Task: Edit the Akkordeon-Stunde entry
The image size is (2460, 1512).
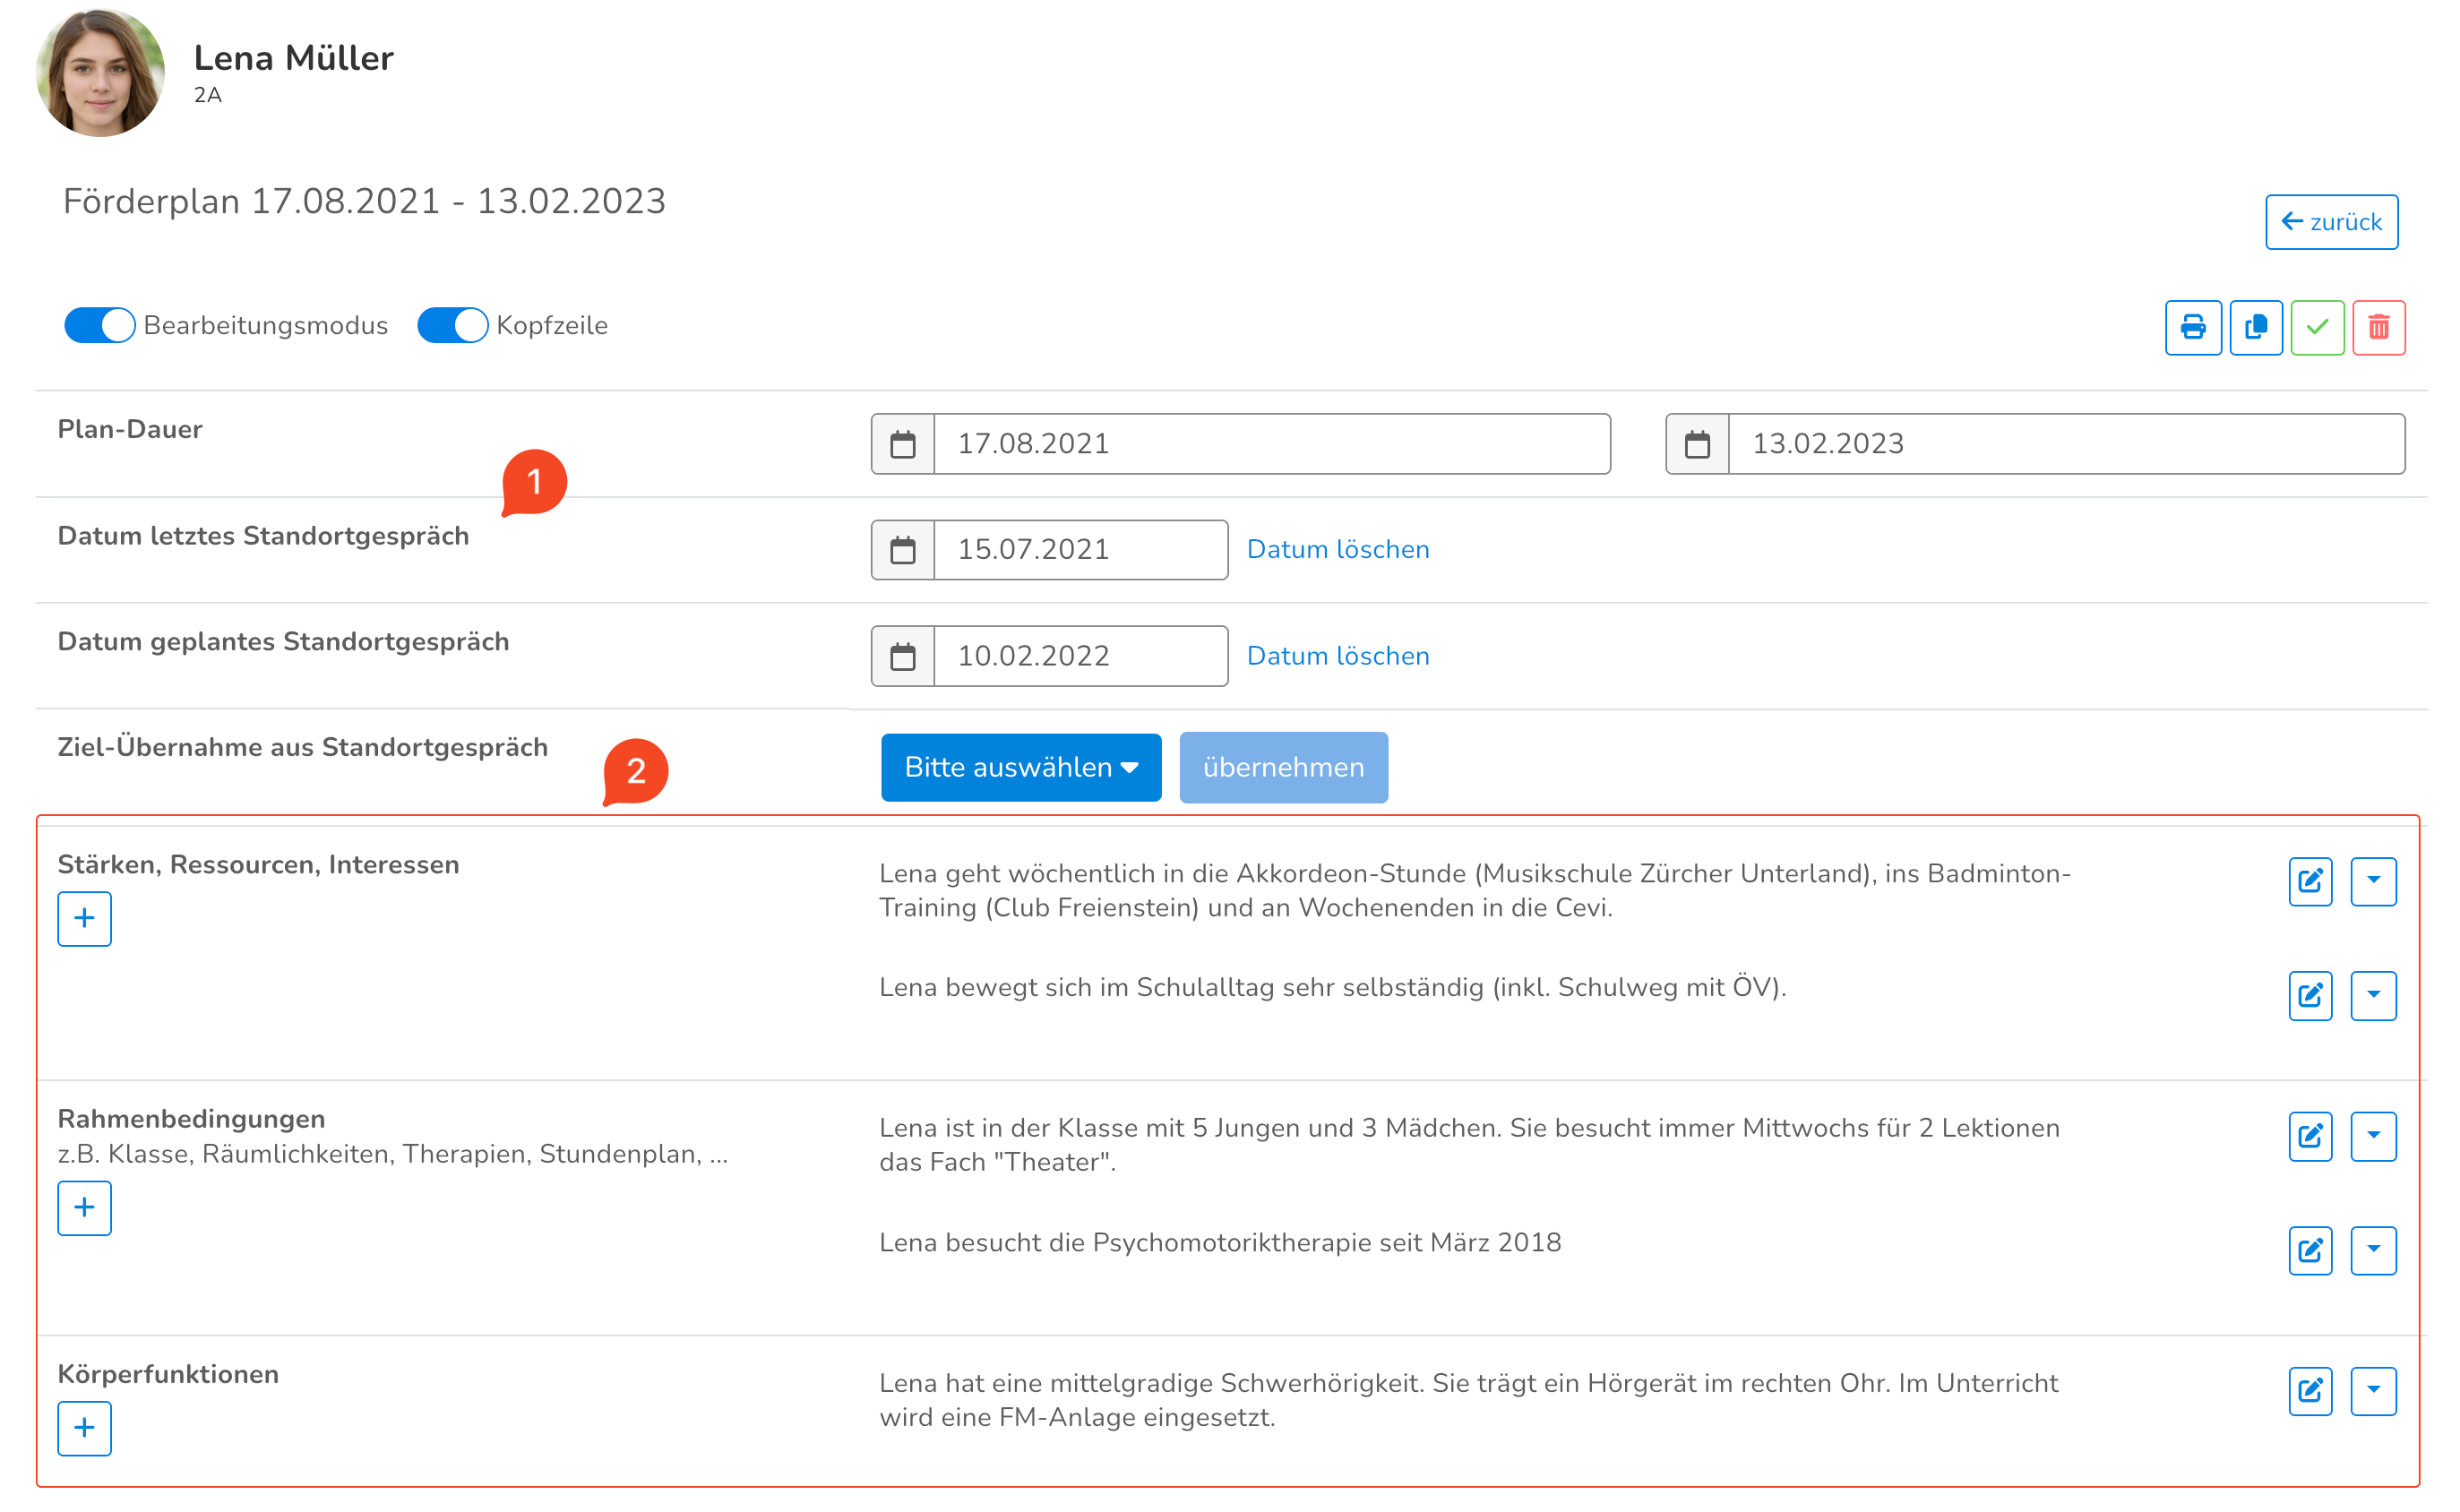Action: click(x=2309, y=881)
